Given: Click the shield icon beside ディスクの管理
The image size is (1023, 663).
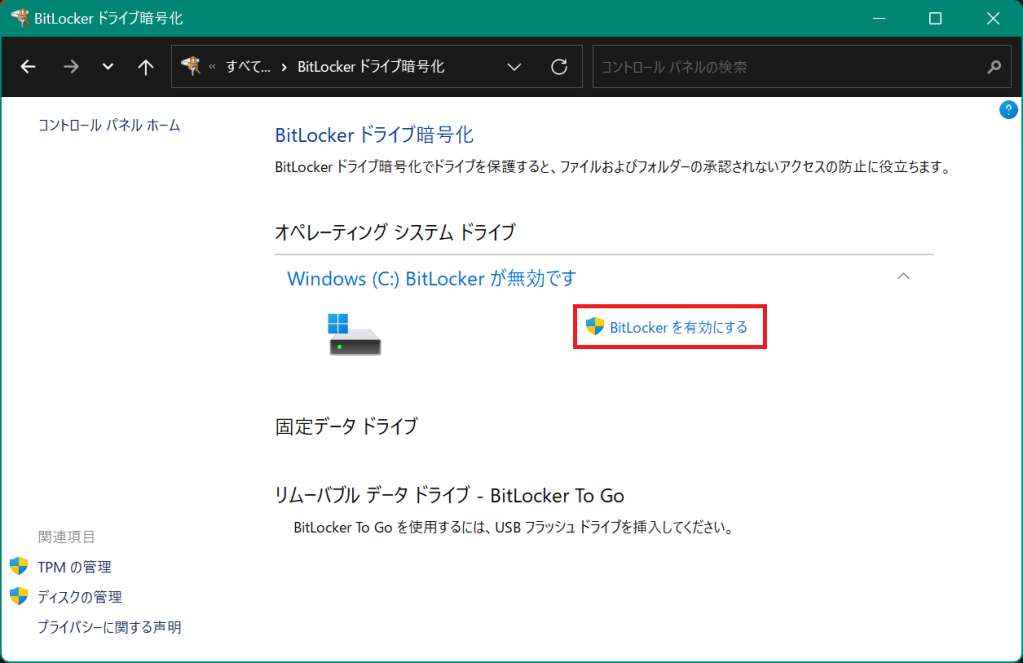Looking at the screenshot, I should pyautogui.click(x=19, y=596).
